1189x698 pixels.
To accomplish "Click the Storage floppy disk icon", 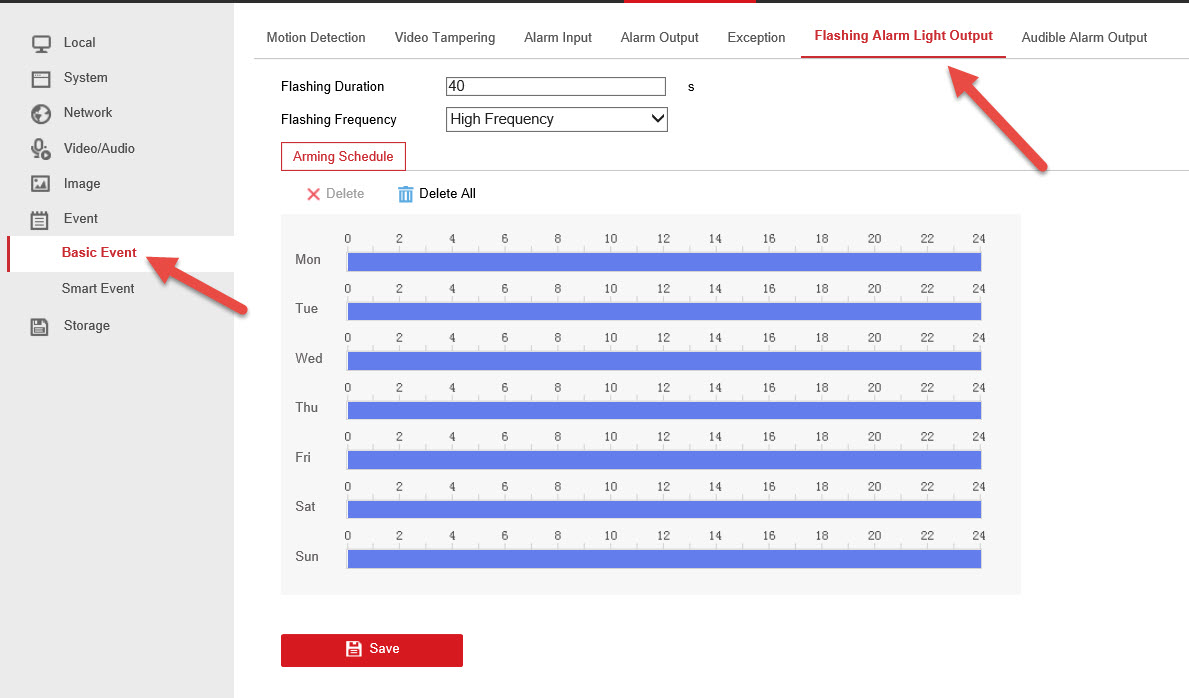I will coord(41,326).
